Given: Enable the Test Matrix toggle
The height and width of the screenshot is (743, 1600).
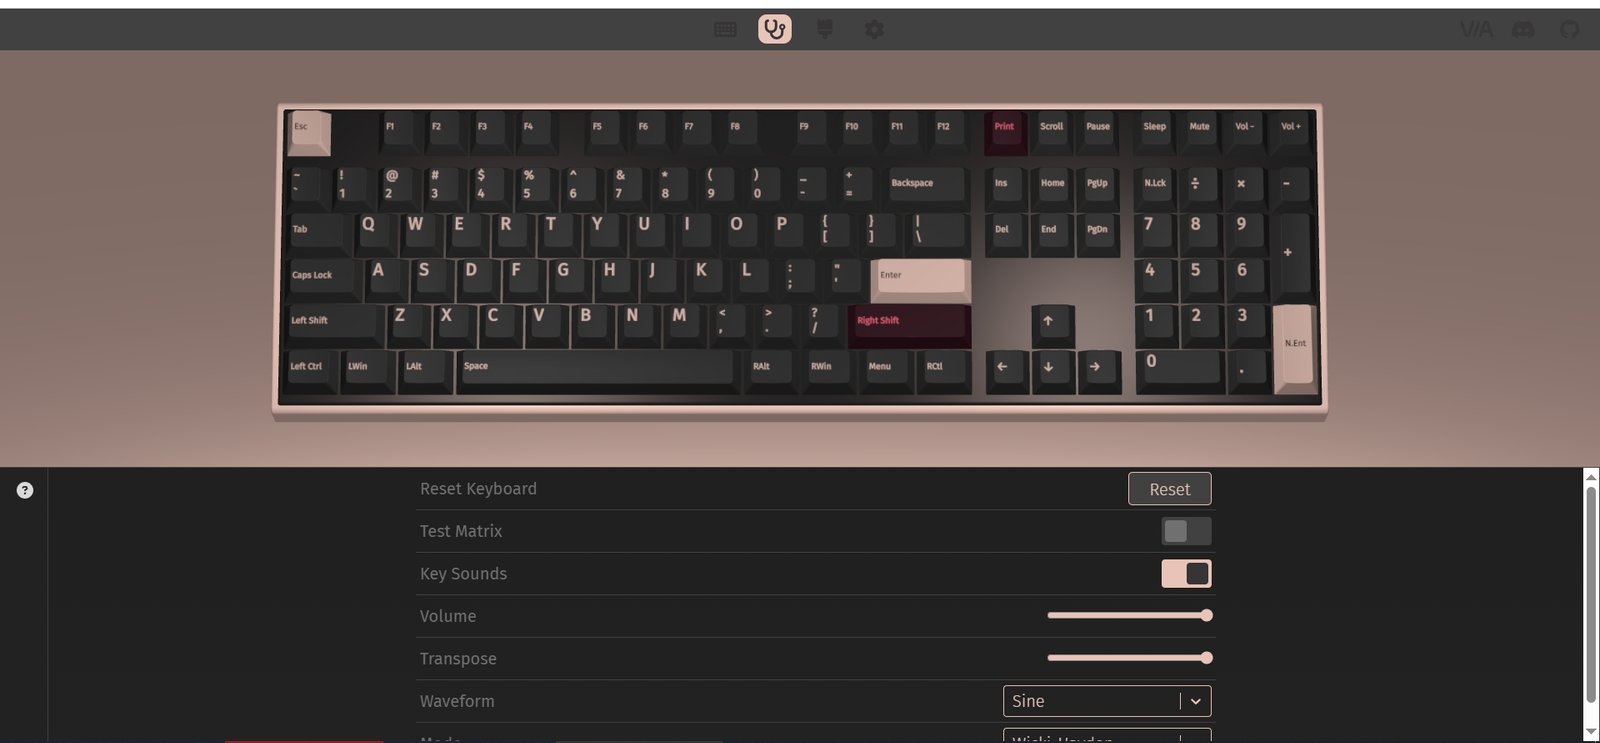Looking at the screenshot, I should tap(1186, 531).
